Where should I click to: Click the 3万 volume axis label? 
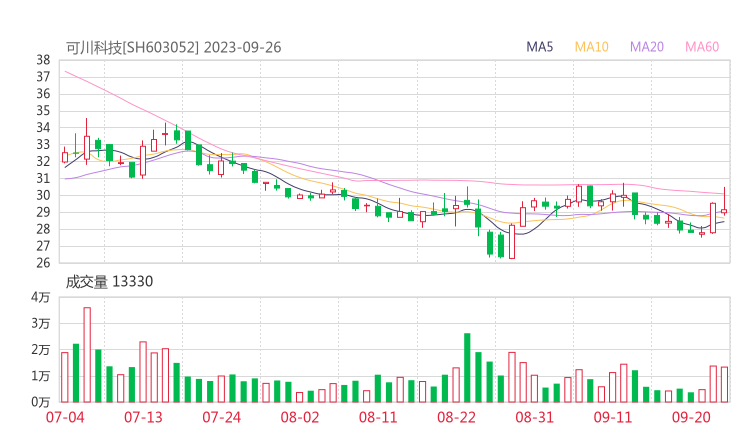(x=41, y=324)
